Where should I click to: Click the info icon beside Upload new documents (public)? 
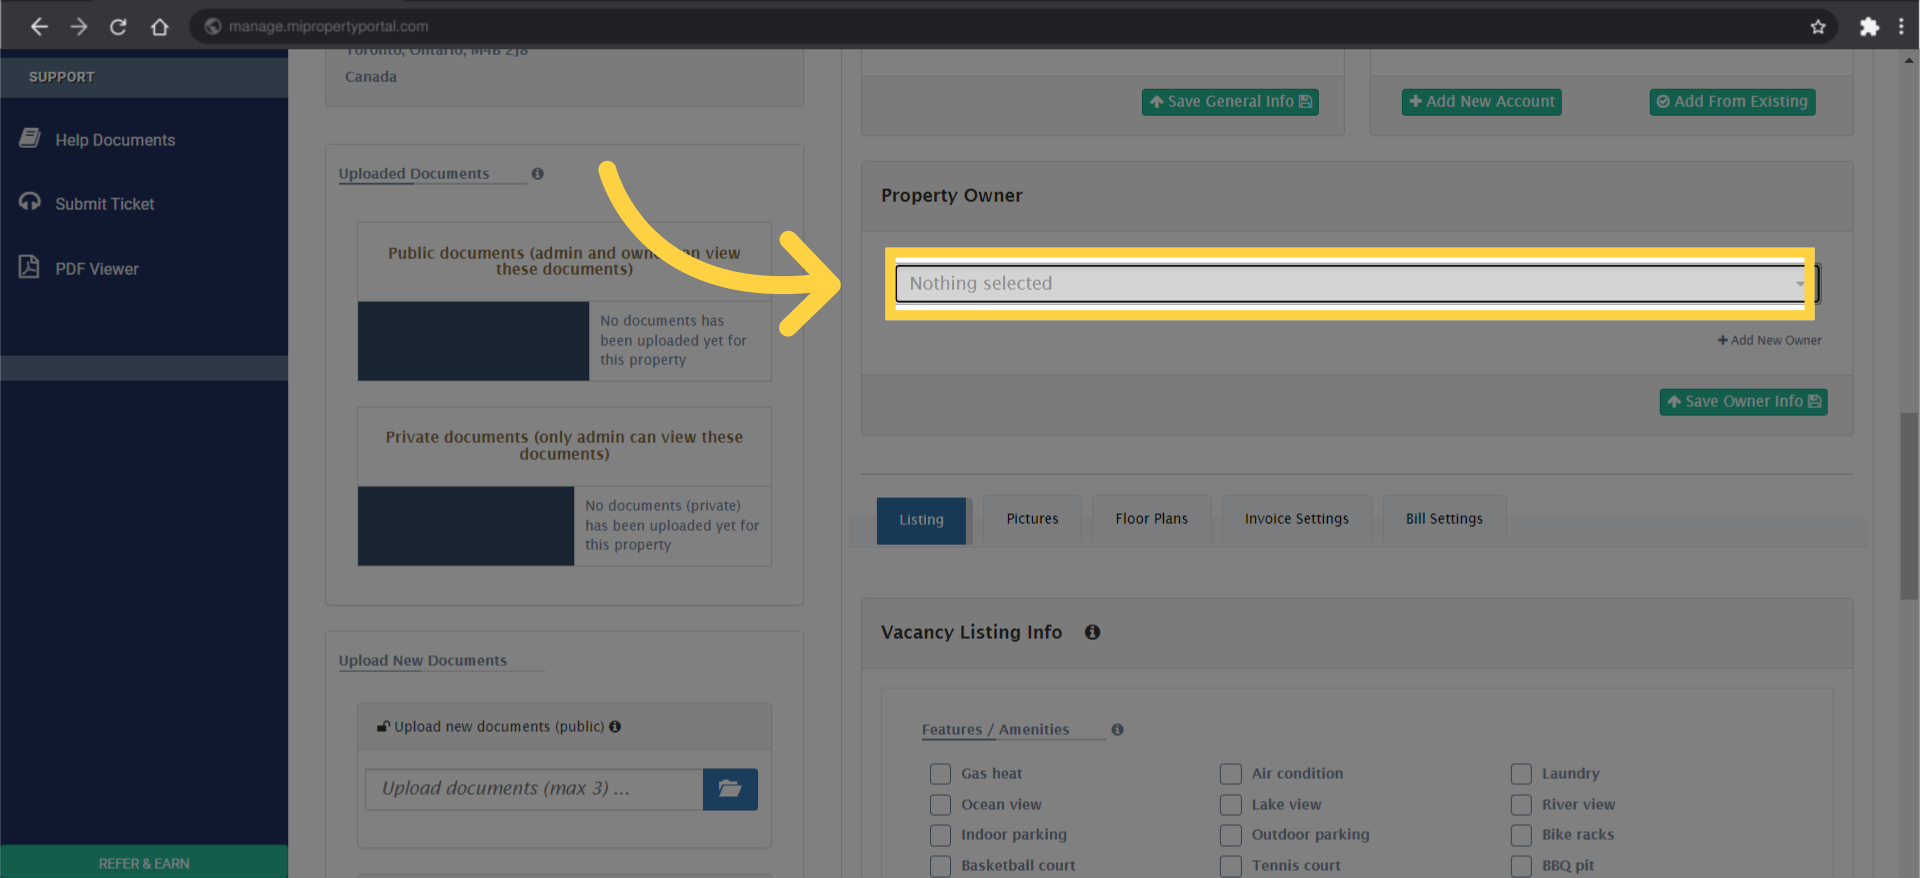[615, 727]
